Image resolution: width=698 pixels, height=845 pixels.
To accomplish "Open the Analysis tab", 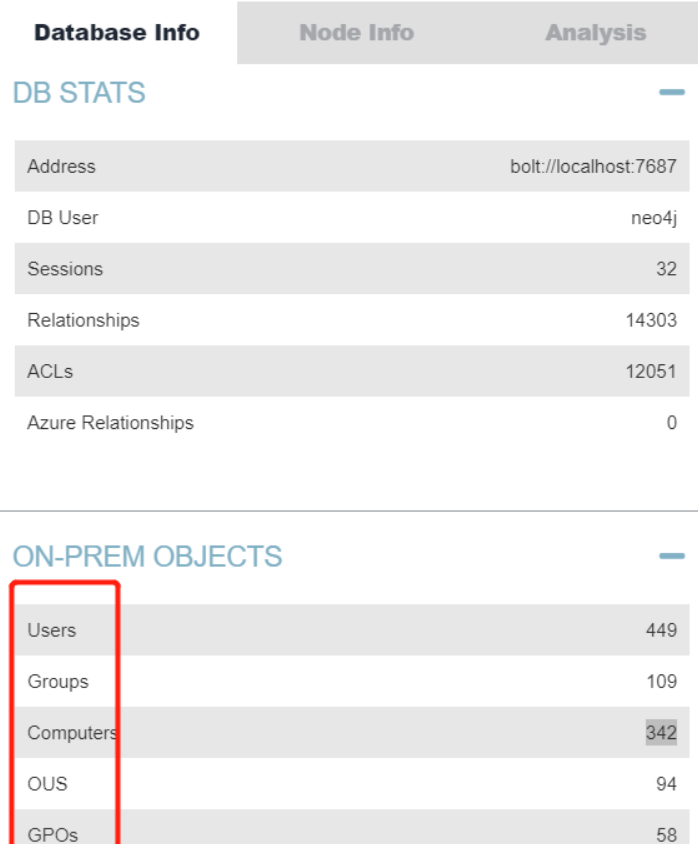I will 595,32.
